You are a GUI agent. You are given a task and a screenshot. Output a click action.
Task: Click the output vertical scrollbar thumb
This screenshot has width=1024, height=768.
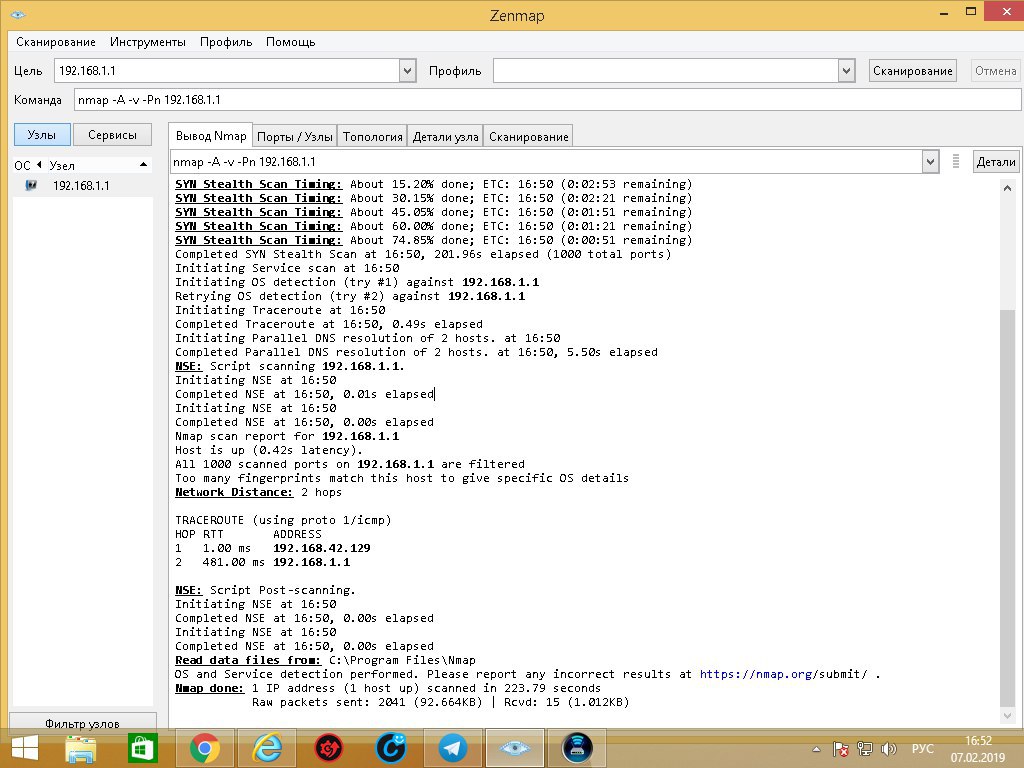(1007, 507)
